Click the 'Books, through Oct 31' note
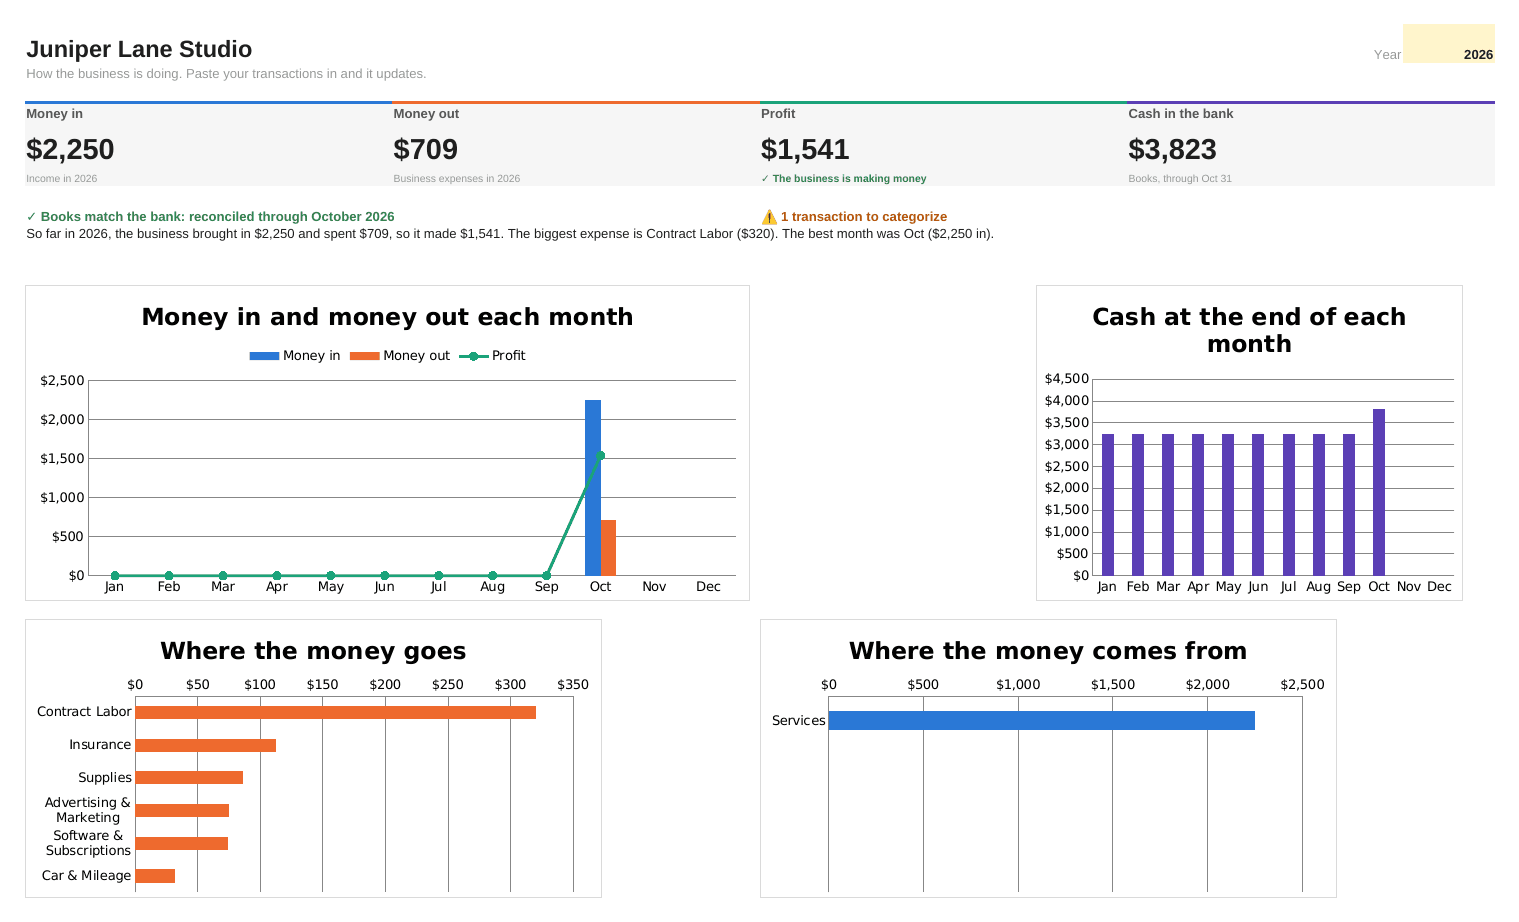Screen dimensions: 1519x922 1180,179
